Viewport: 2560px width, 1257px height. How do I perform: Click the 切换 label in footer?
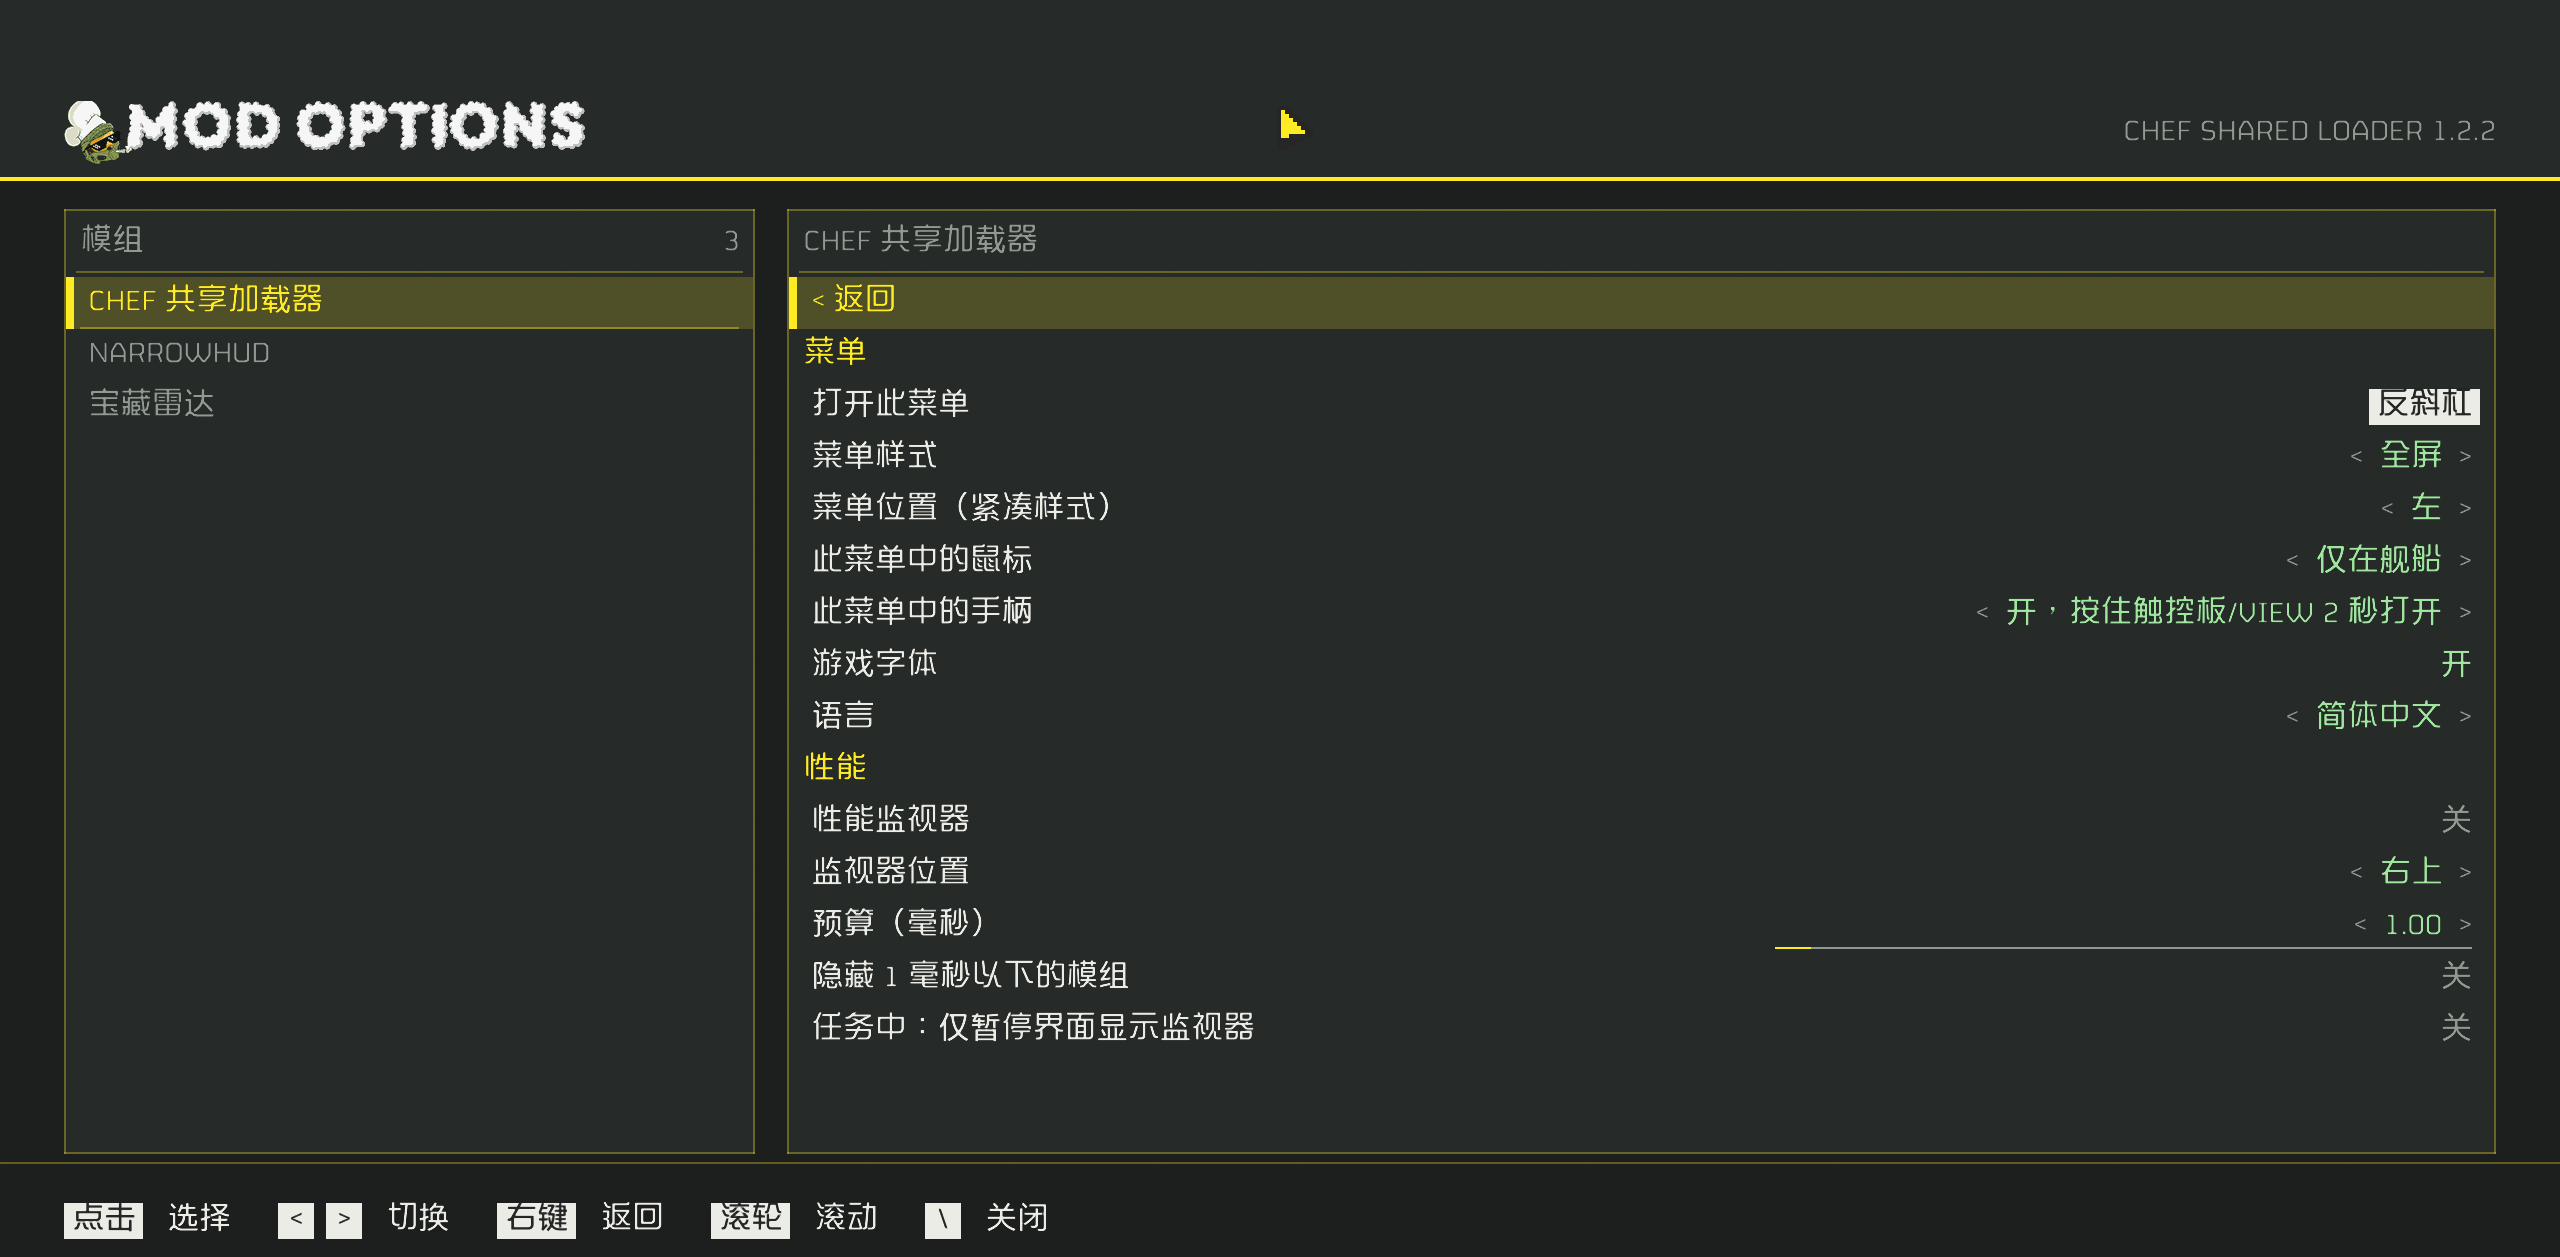pyautogui.click(x=418, y=1217)
